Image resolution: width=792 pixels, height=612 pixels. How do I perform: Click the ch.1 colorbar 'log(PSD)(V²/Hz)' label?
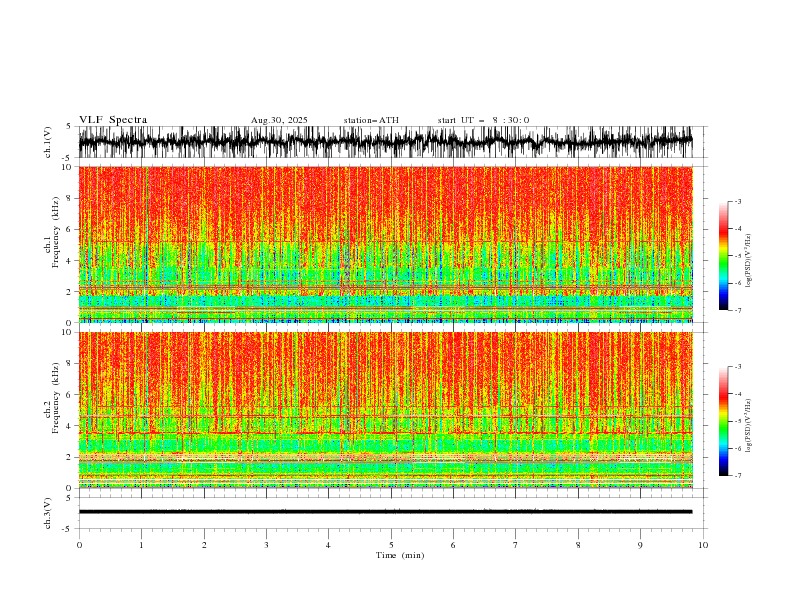tap(749, 261)
